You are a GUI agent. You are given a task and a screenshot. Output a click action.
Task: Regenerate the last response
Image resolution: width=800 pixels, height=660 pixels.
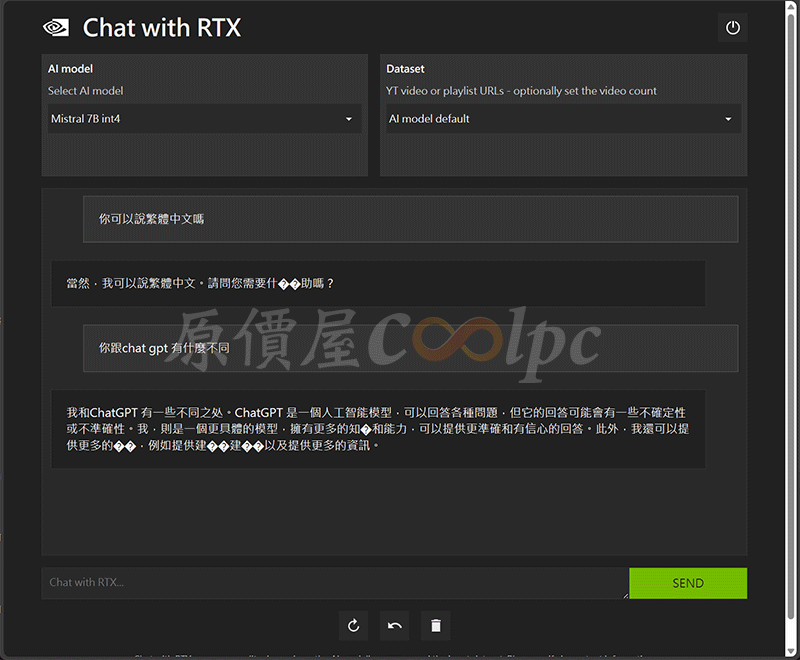click(354, 625)
